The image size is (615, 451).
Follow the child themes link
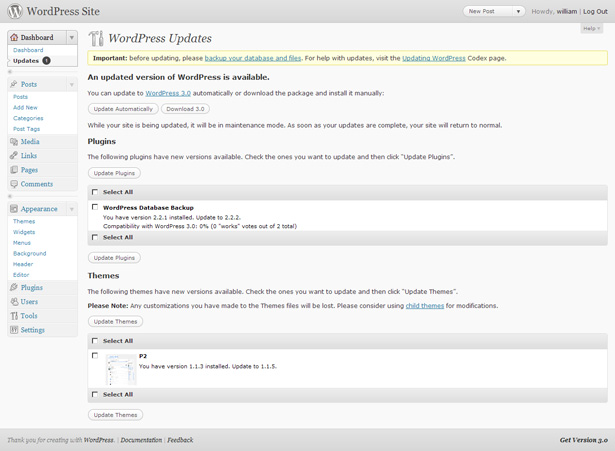[x=425, y=306]
